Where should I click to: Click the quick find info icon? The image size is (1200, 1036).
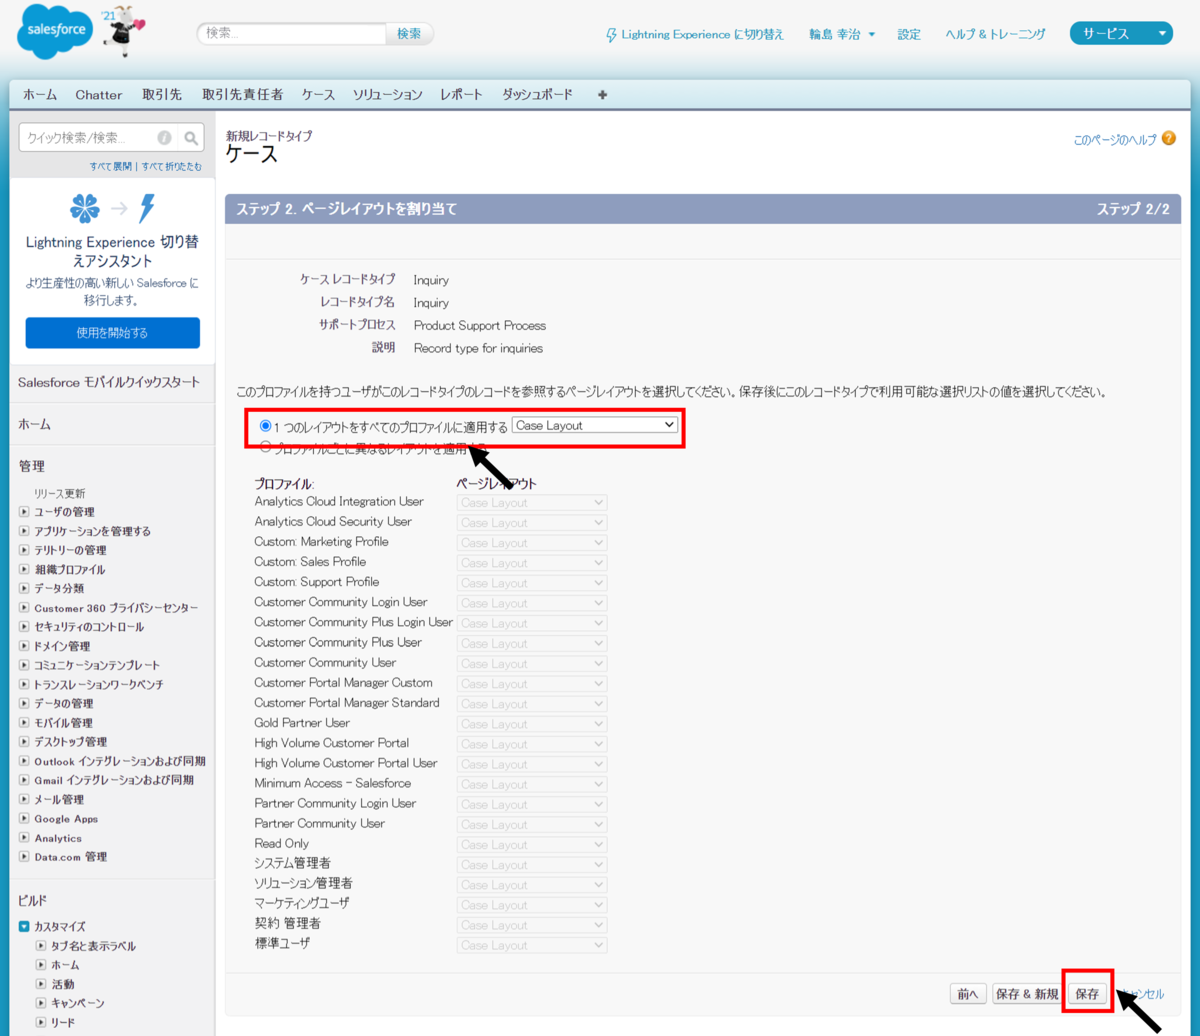click(165, 138)
